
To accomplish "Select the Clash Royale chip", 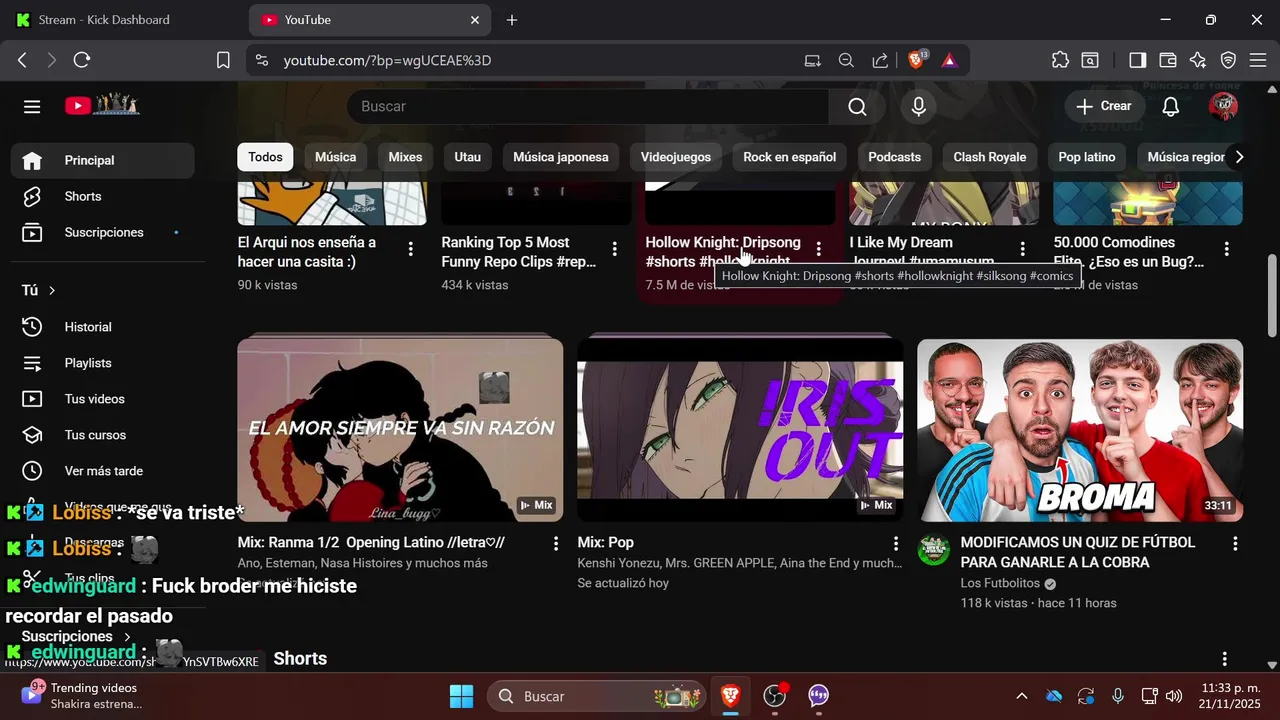I will tap(989, 157).
